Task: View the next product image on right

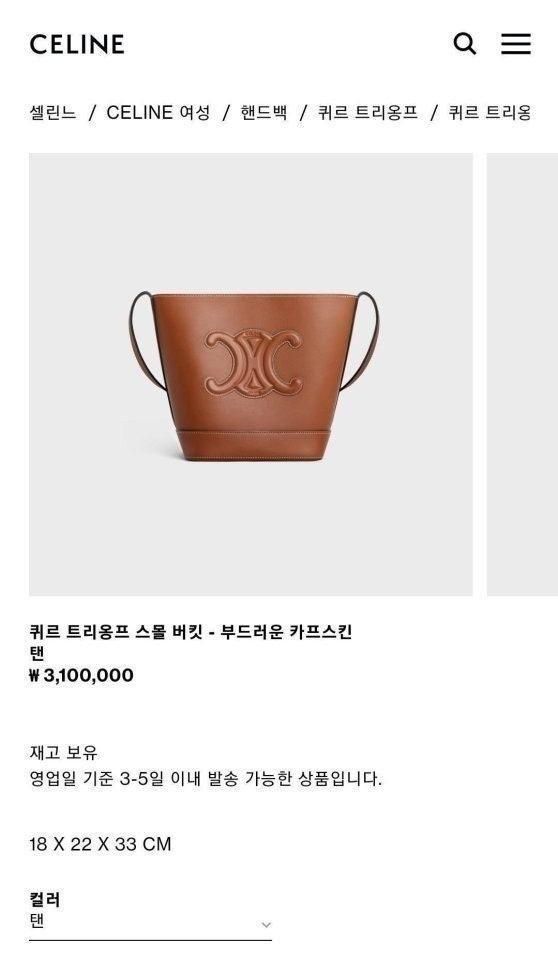Action: [522, 374]
